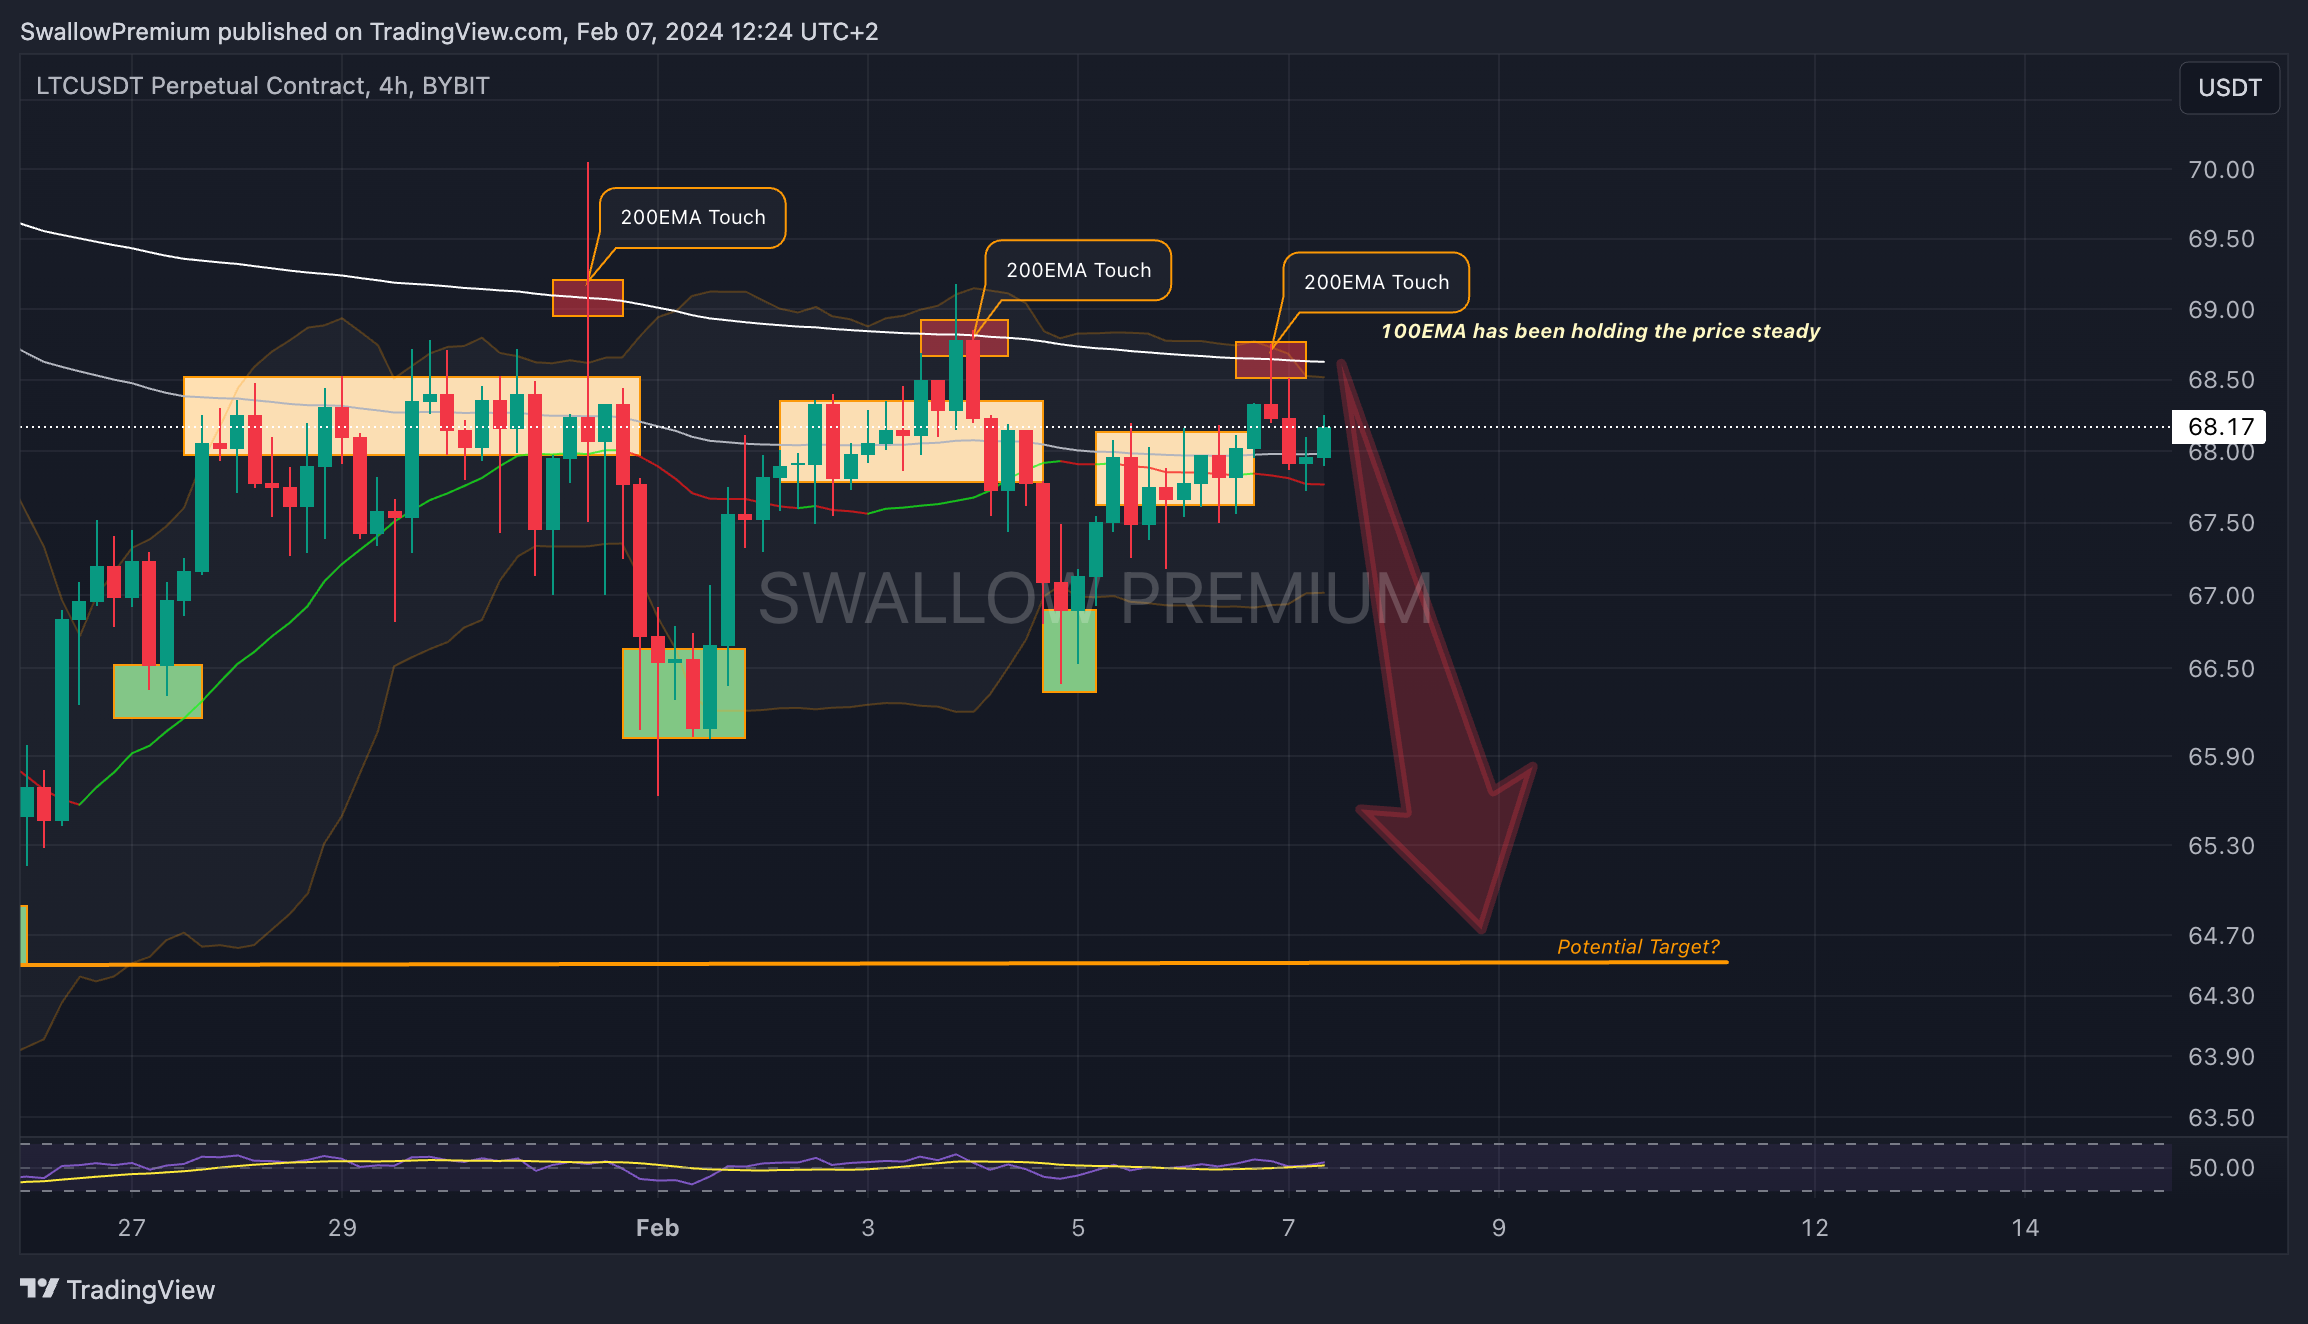This screenshot has height=1324, width=2308.
Task: Click the 29 date label on time axis
Action: pyautogui.click(x=342, y=1228)
